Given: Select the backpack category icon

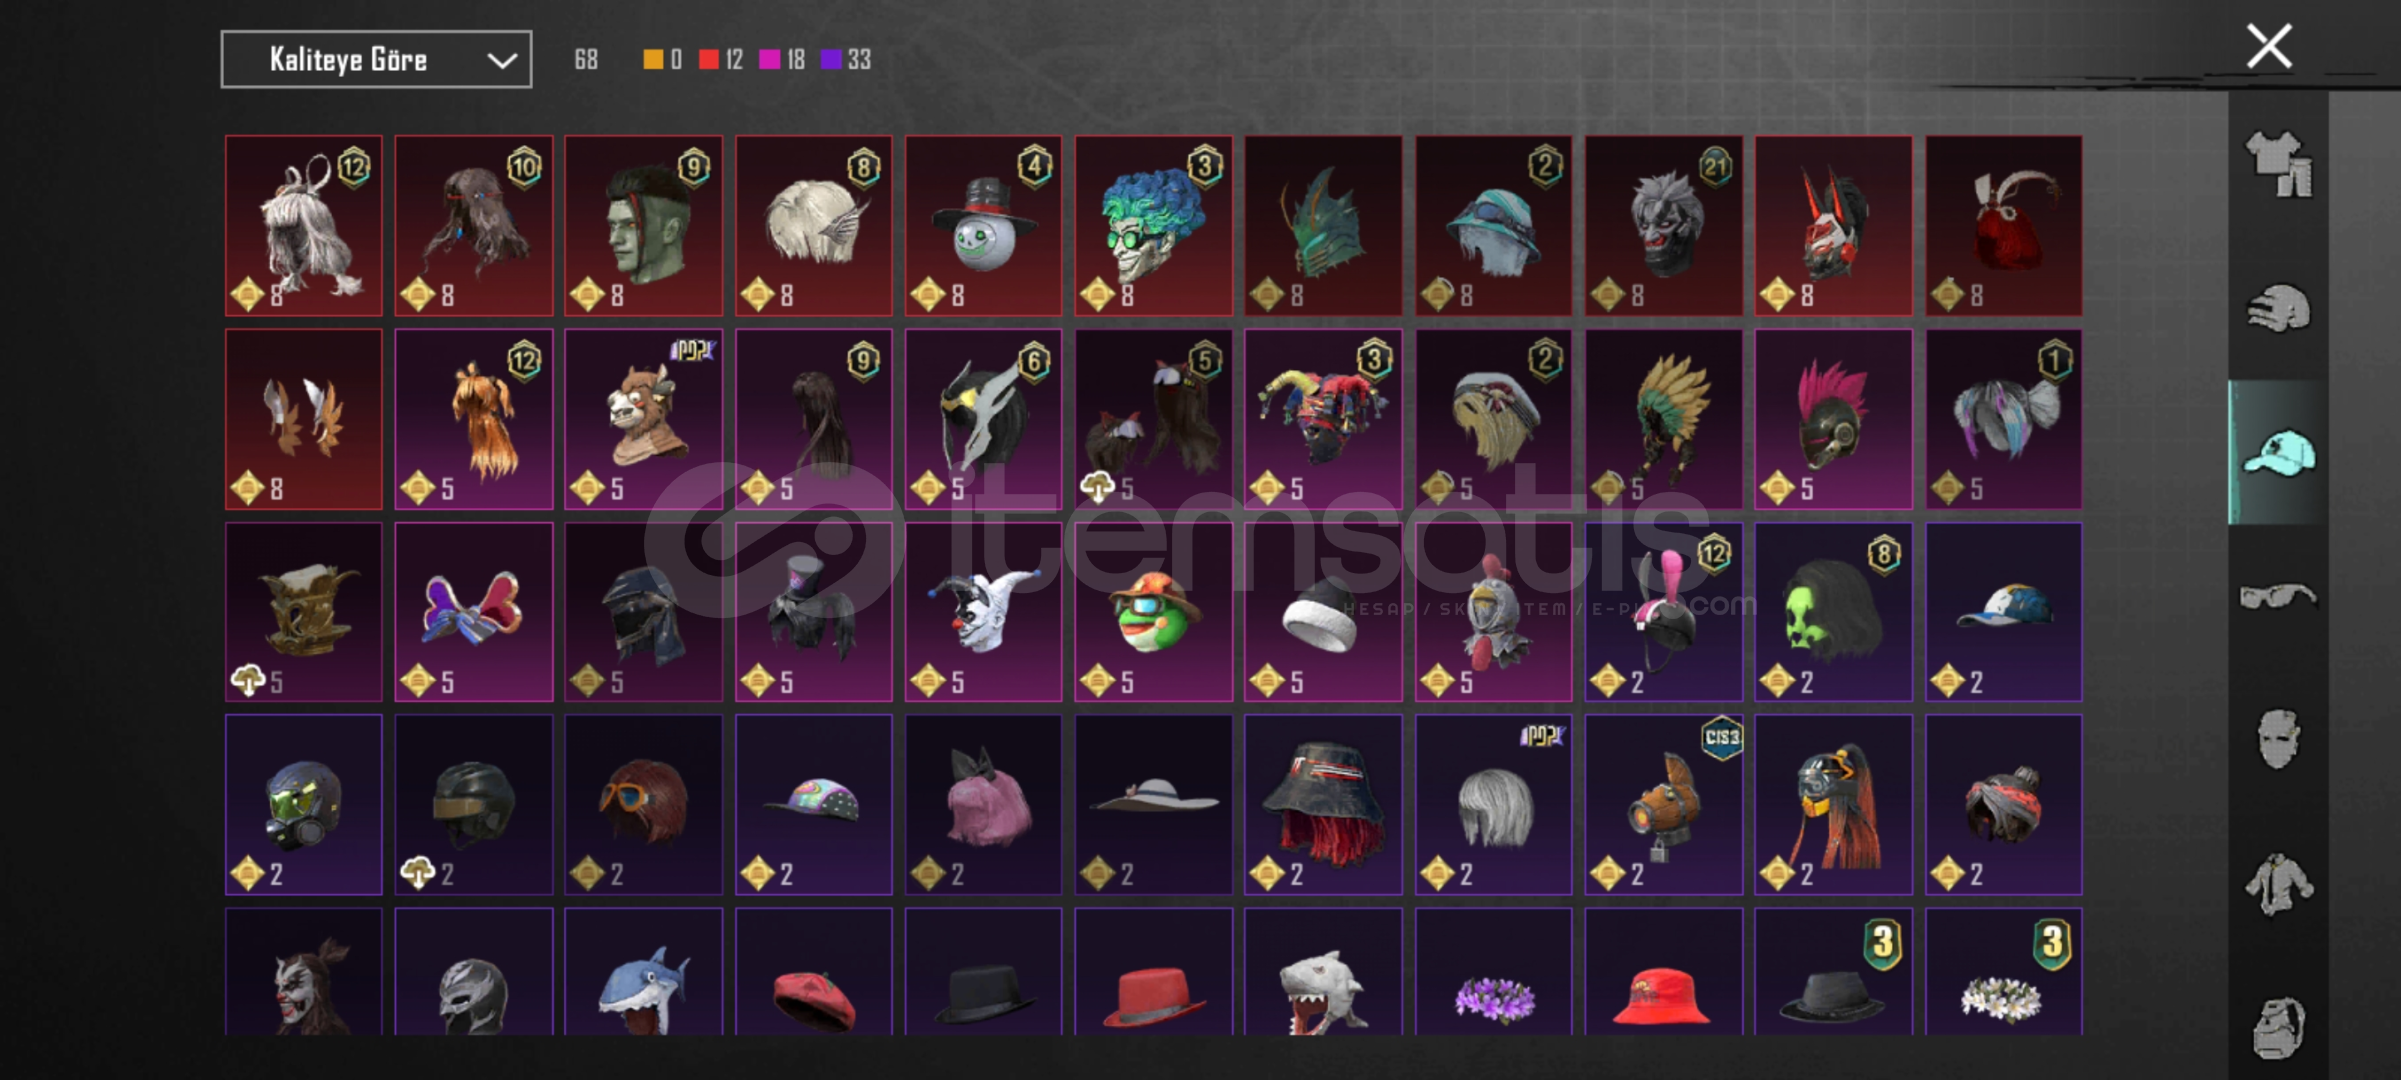Looking at the screenshot, I should click(x=2278, y=1027).
